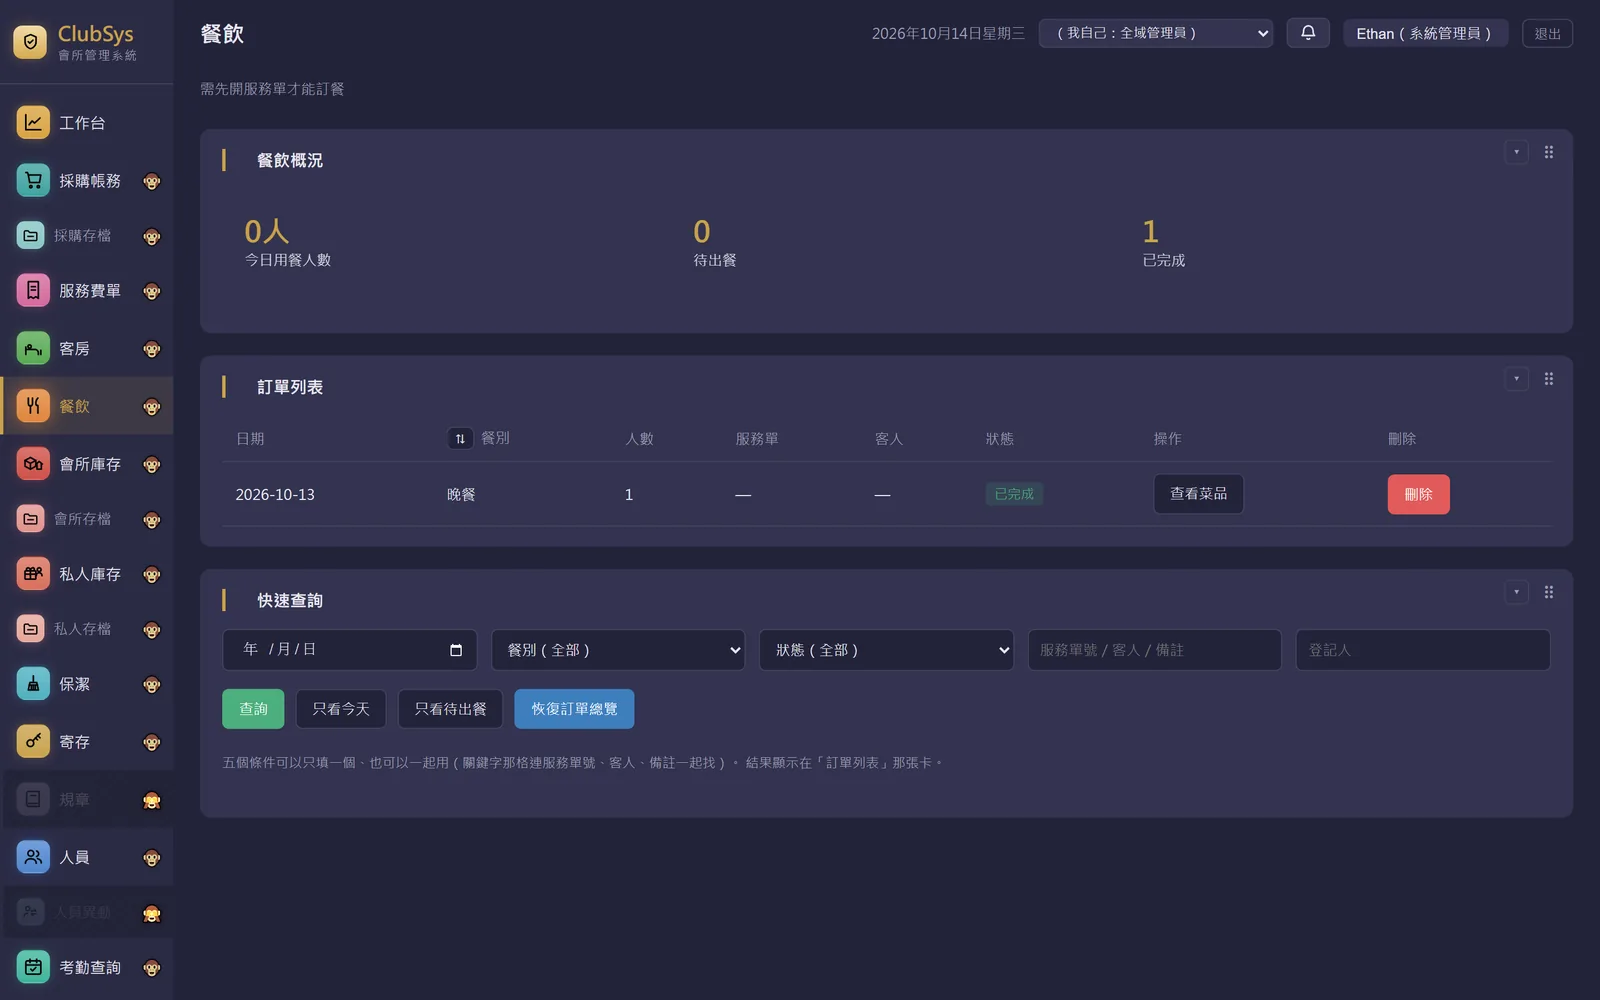This screenshot has height=1000, width=1600.
Task: Select the 餐飲 fork-and-knife icon
Action: pos(33,405)
